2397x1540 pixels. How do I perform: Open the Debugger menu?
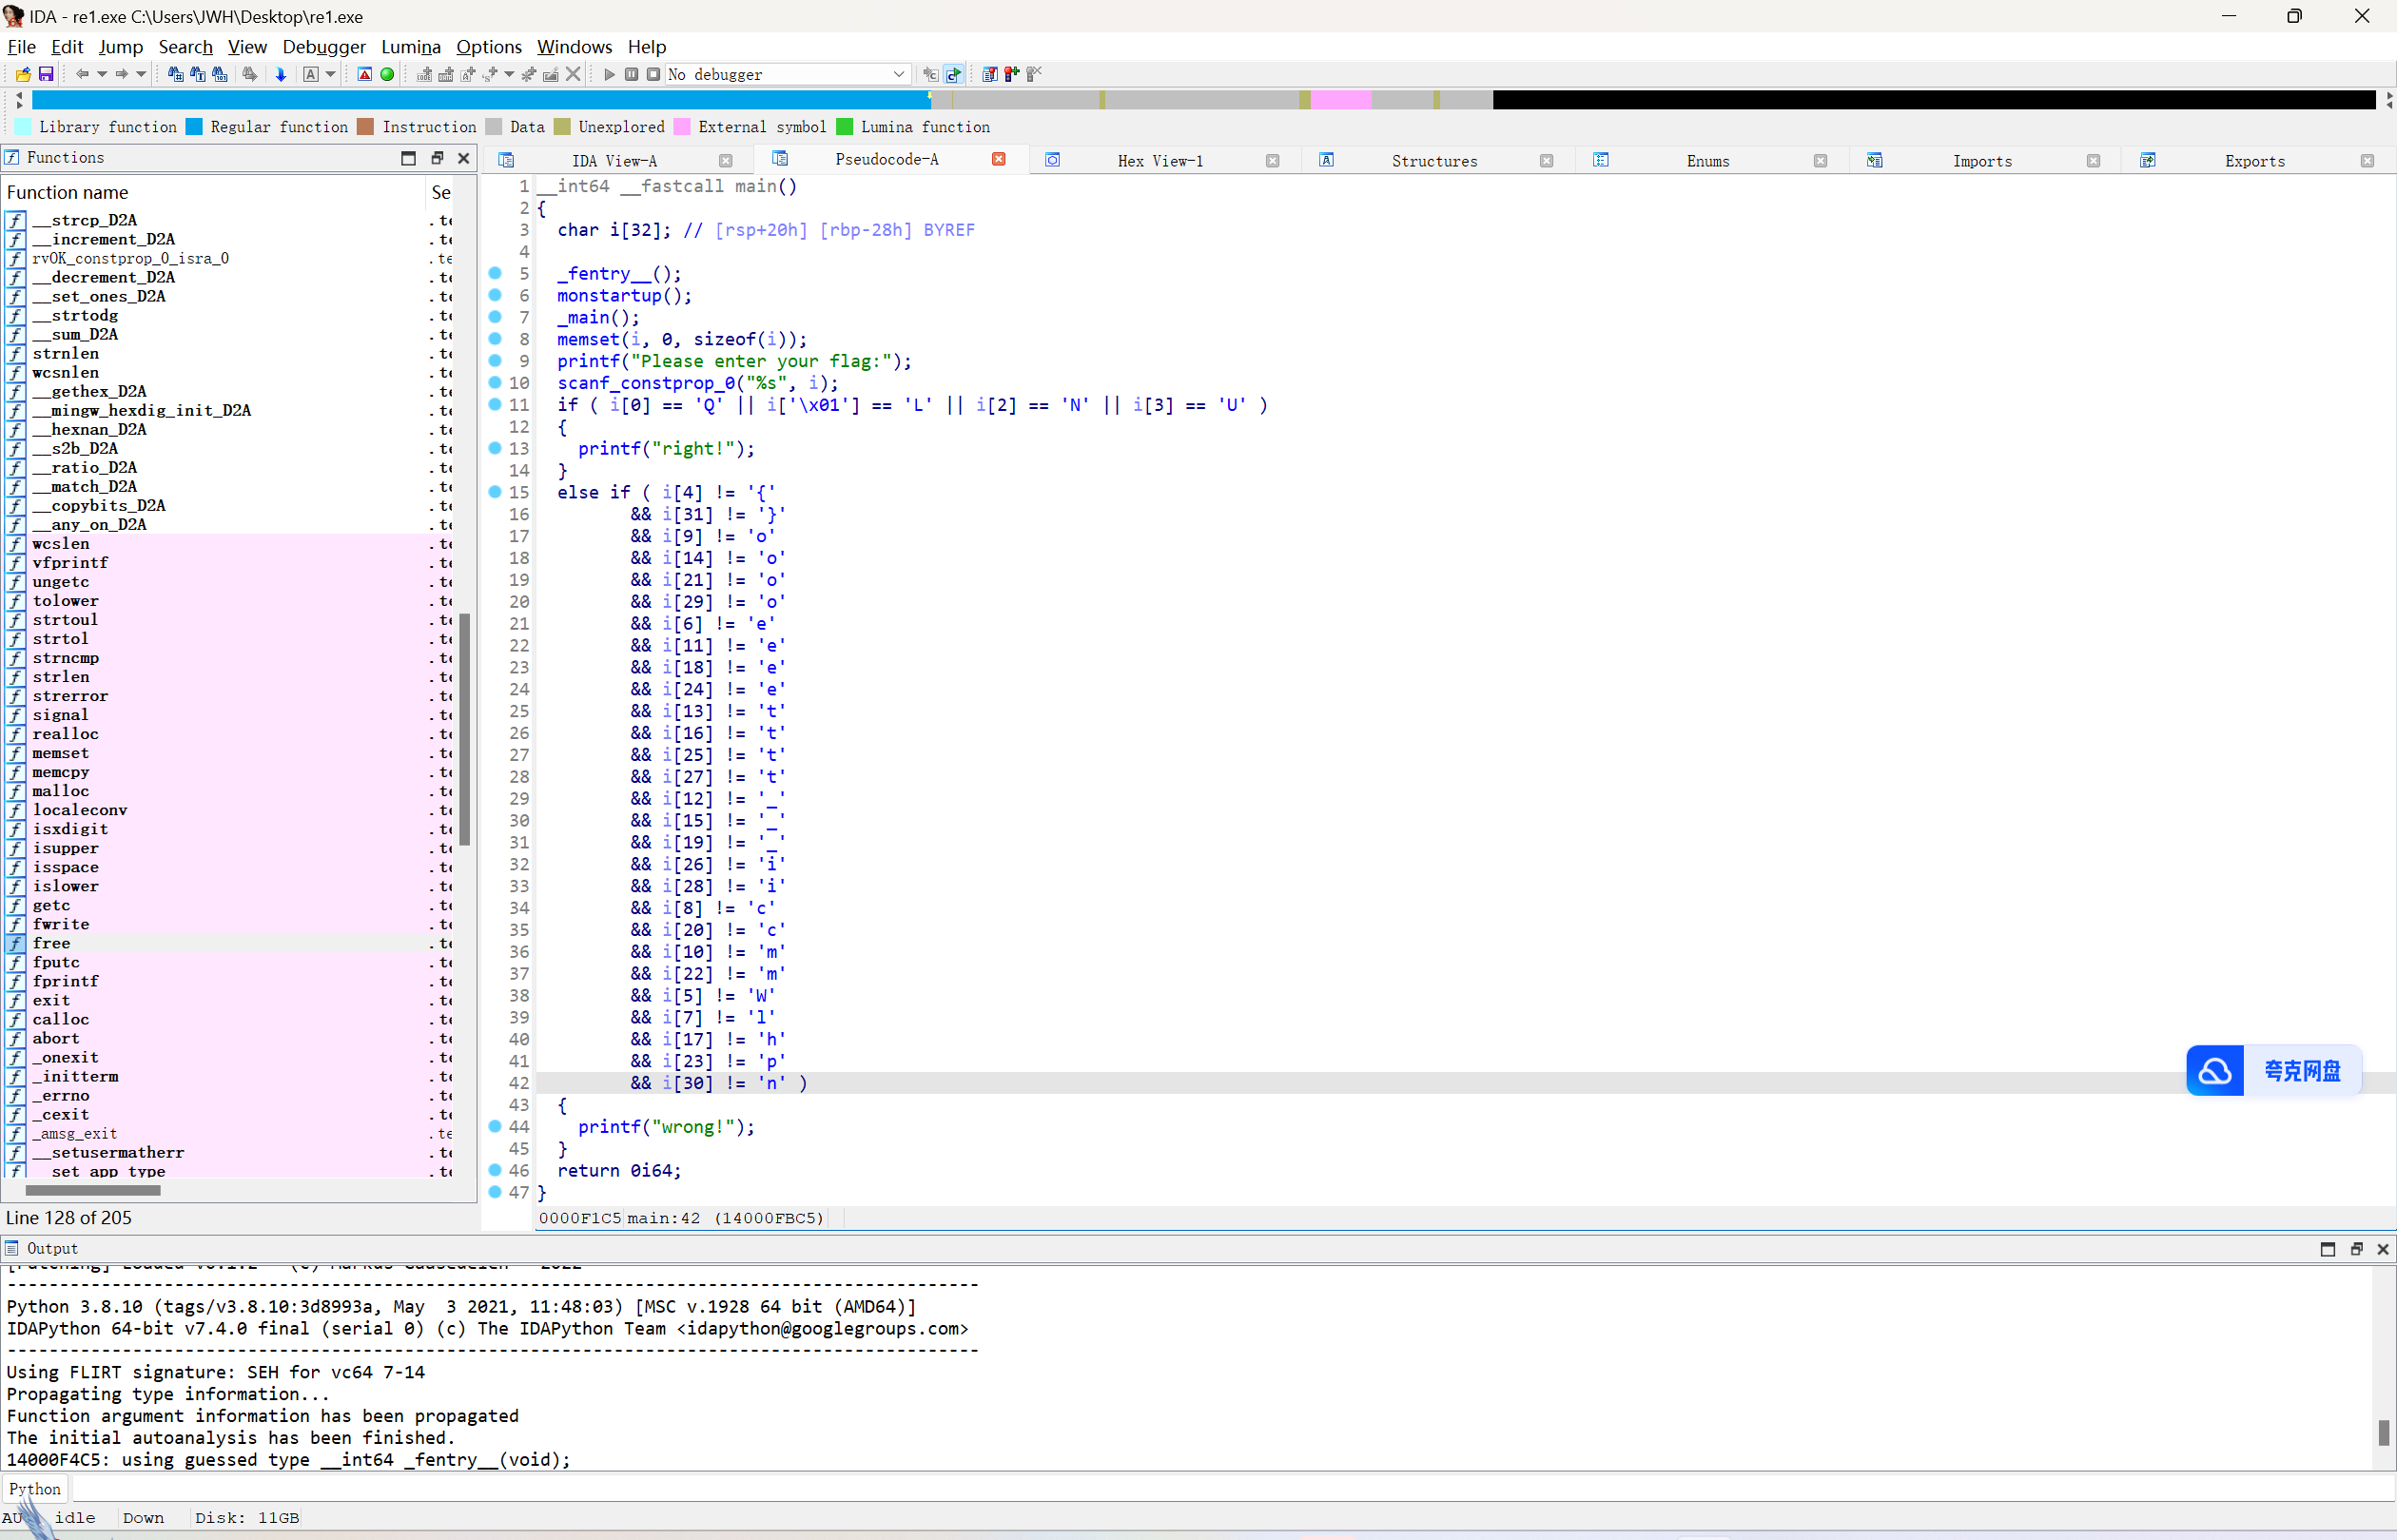coord(324,47)
